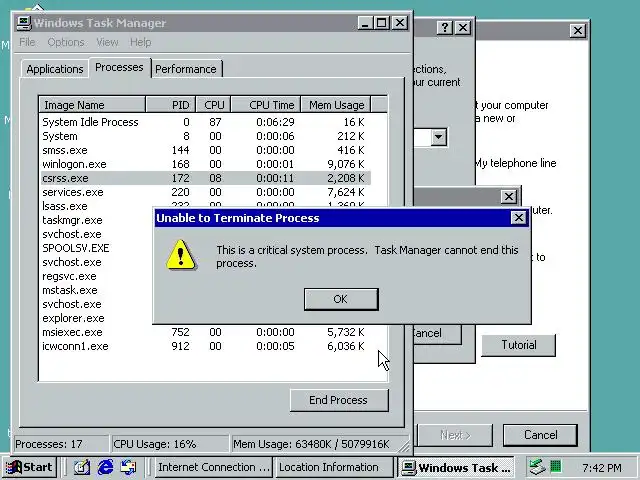Select the Processes tab
The width and height of the screenshot is (640, 480).
(119, 67)
